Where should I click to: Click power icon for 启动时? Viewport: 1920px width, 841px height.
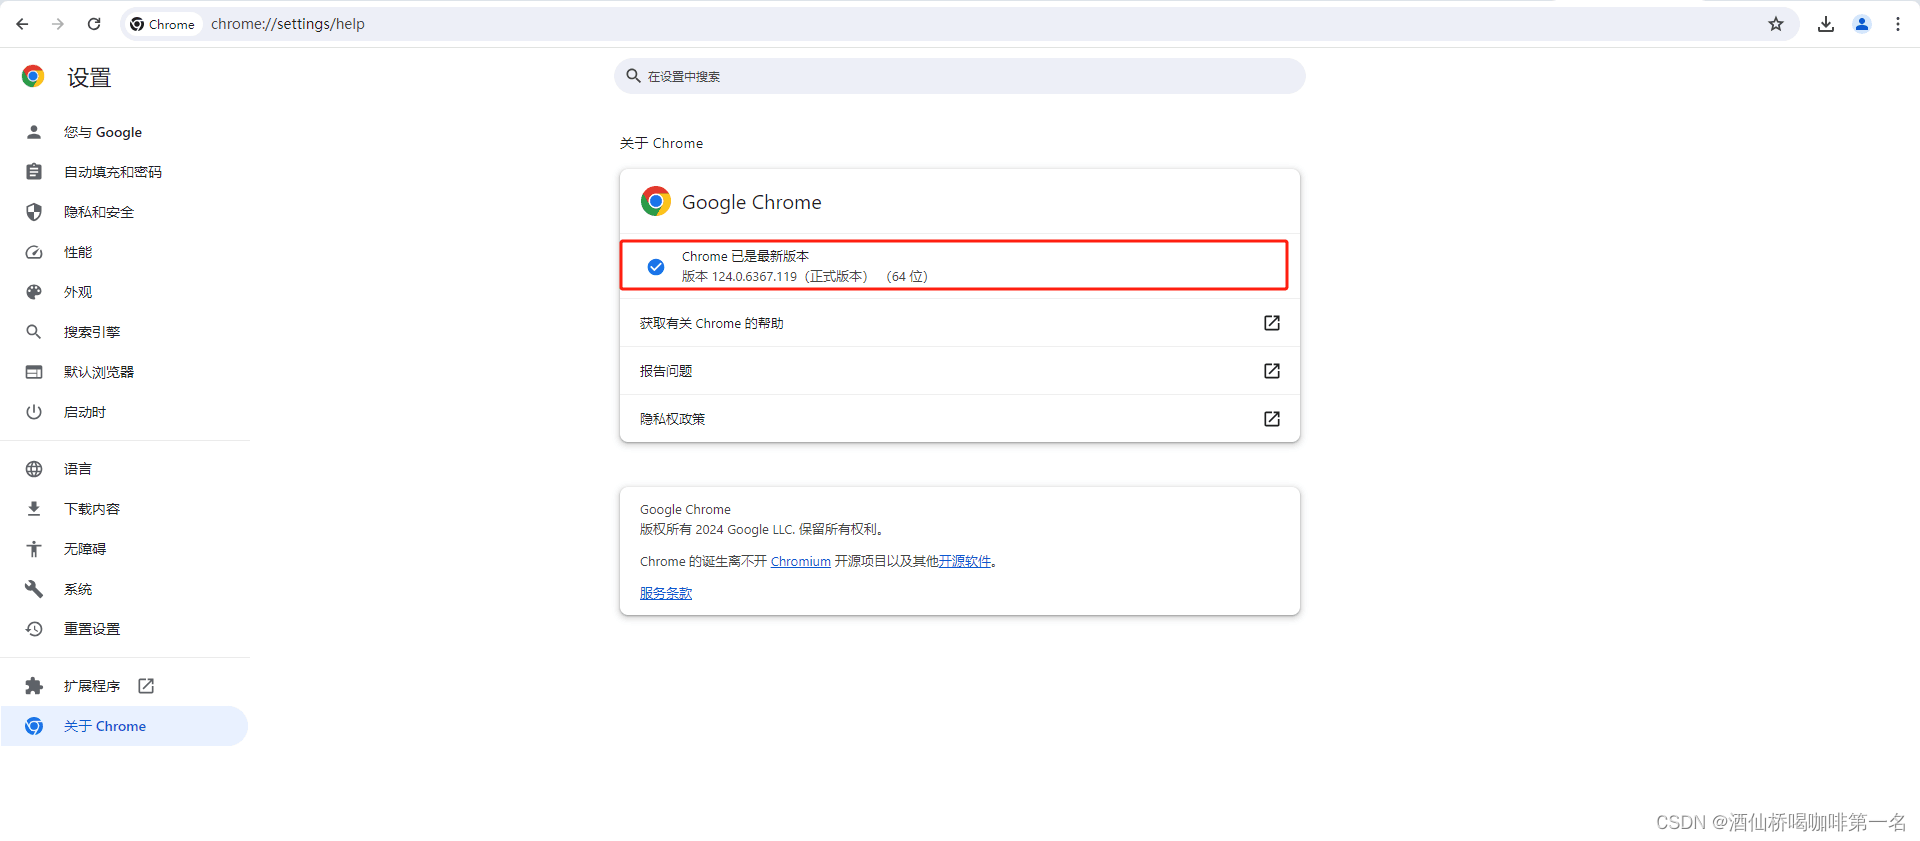[x=34, y=412]
